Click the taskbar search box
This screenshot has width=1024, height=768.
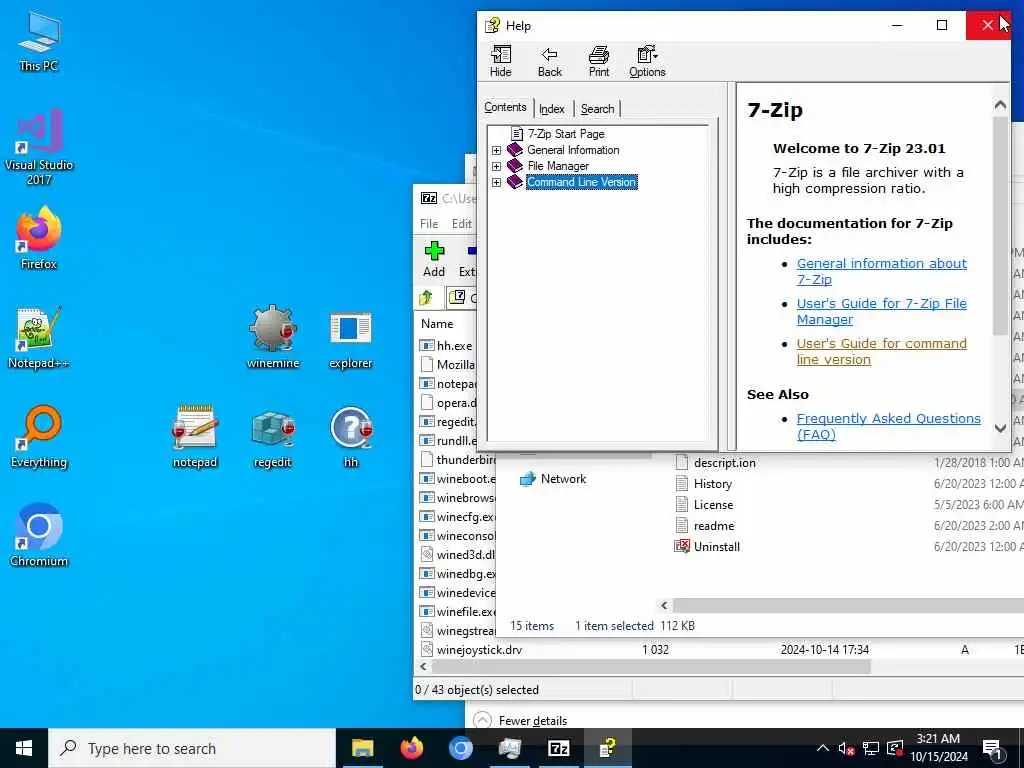(x=192, y=748)
